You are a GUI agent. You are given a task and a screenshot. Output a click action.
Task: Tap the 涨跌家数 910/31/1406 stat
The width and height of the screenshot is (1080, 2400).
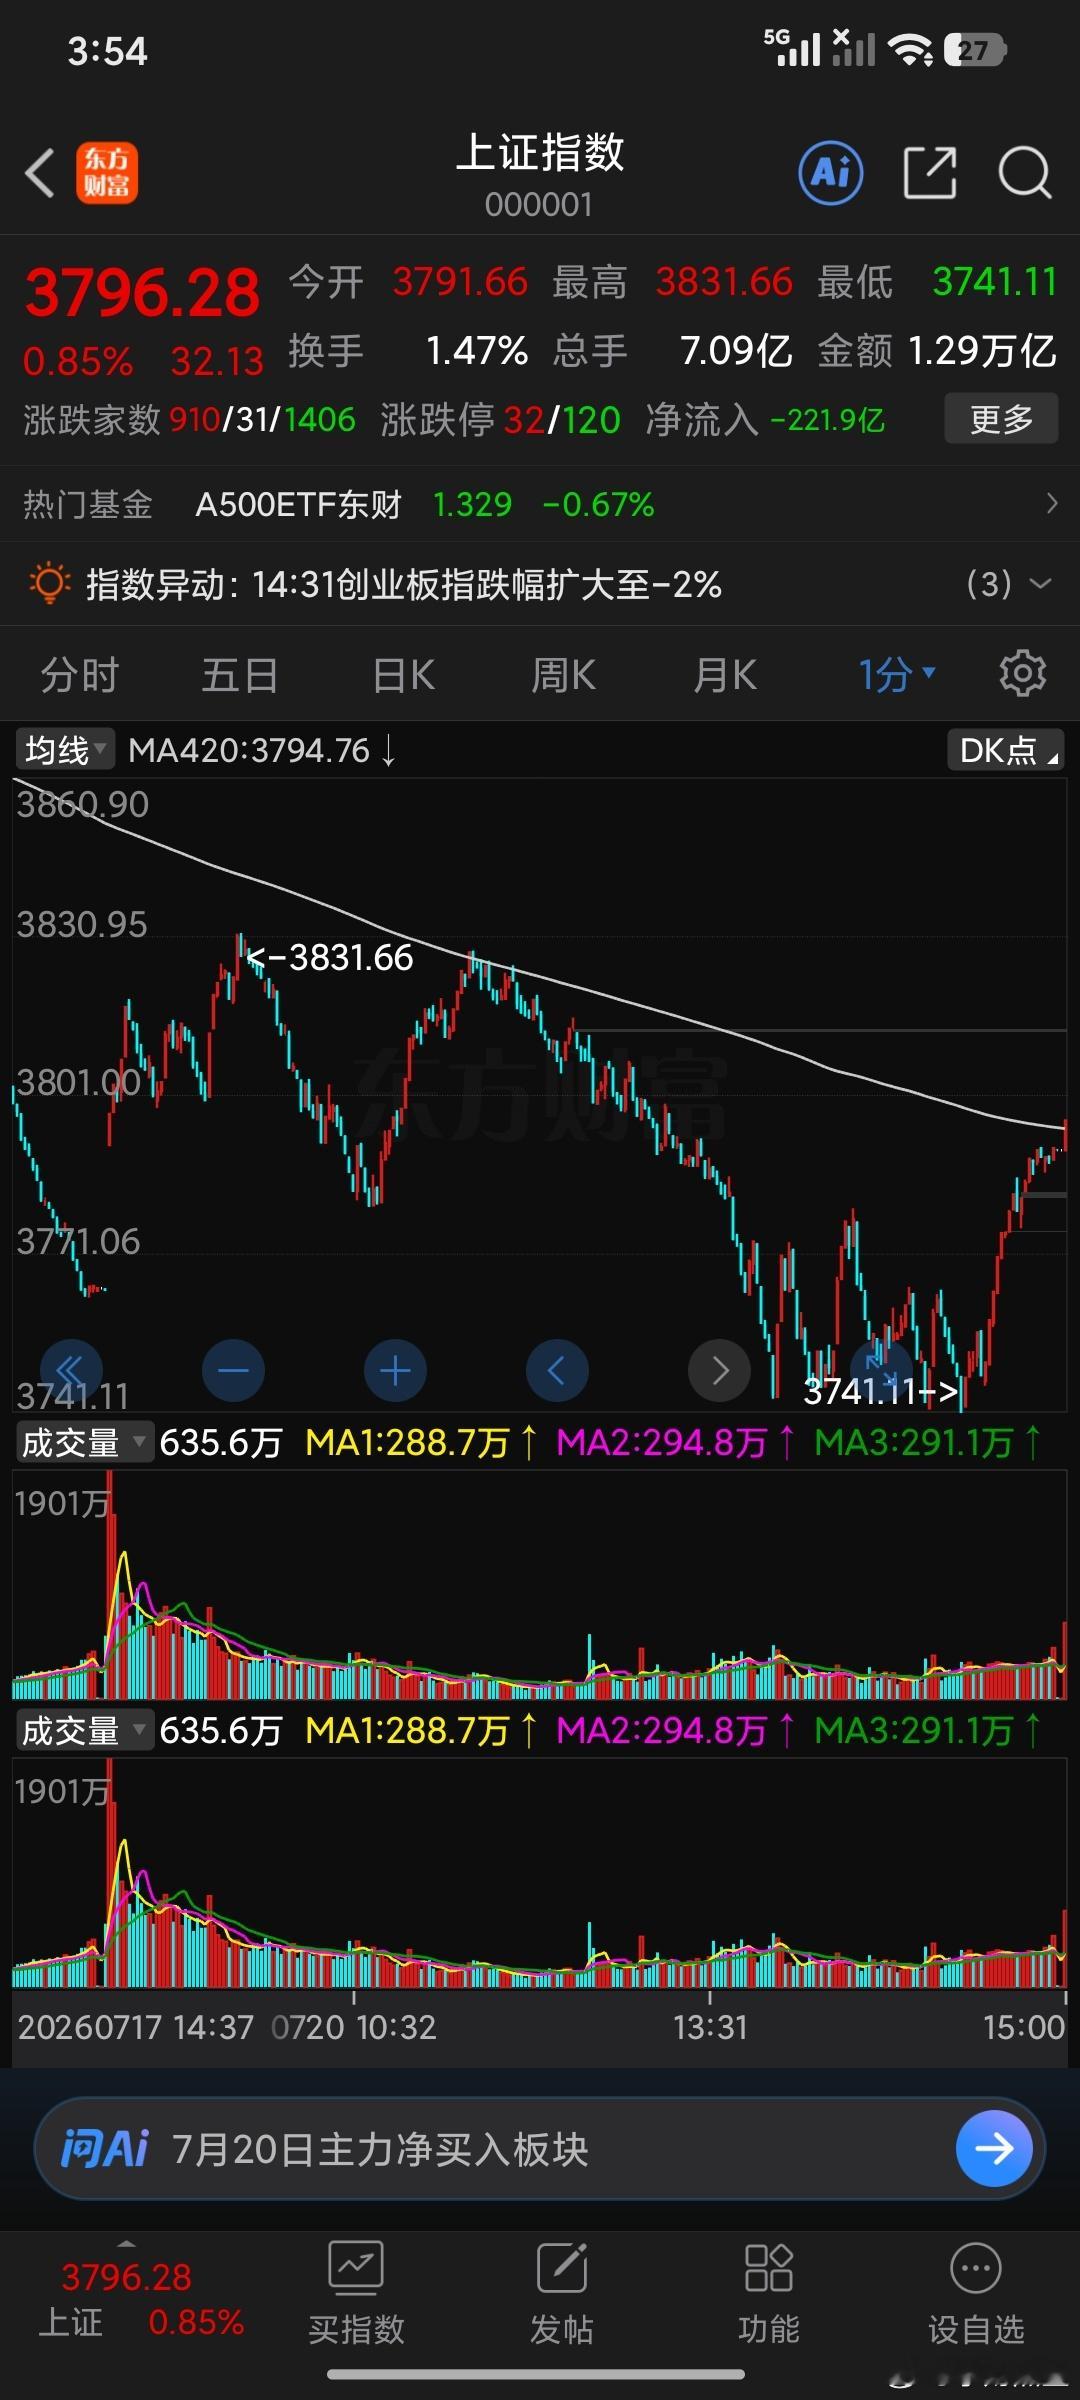[190, 419]
